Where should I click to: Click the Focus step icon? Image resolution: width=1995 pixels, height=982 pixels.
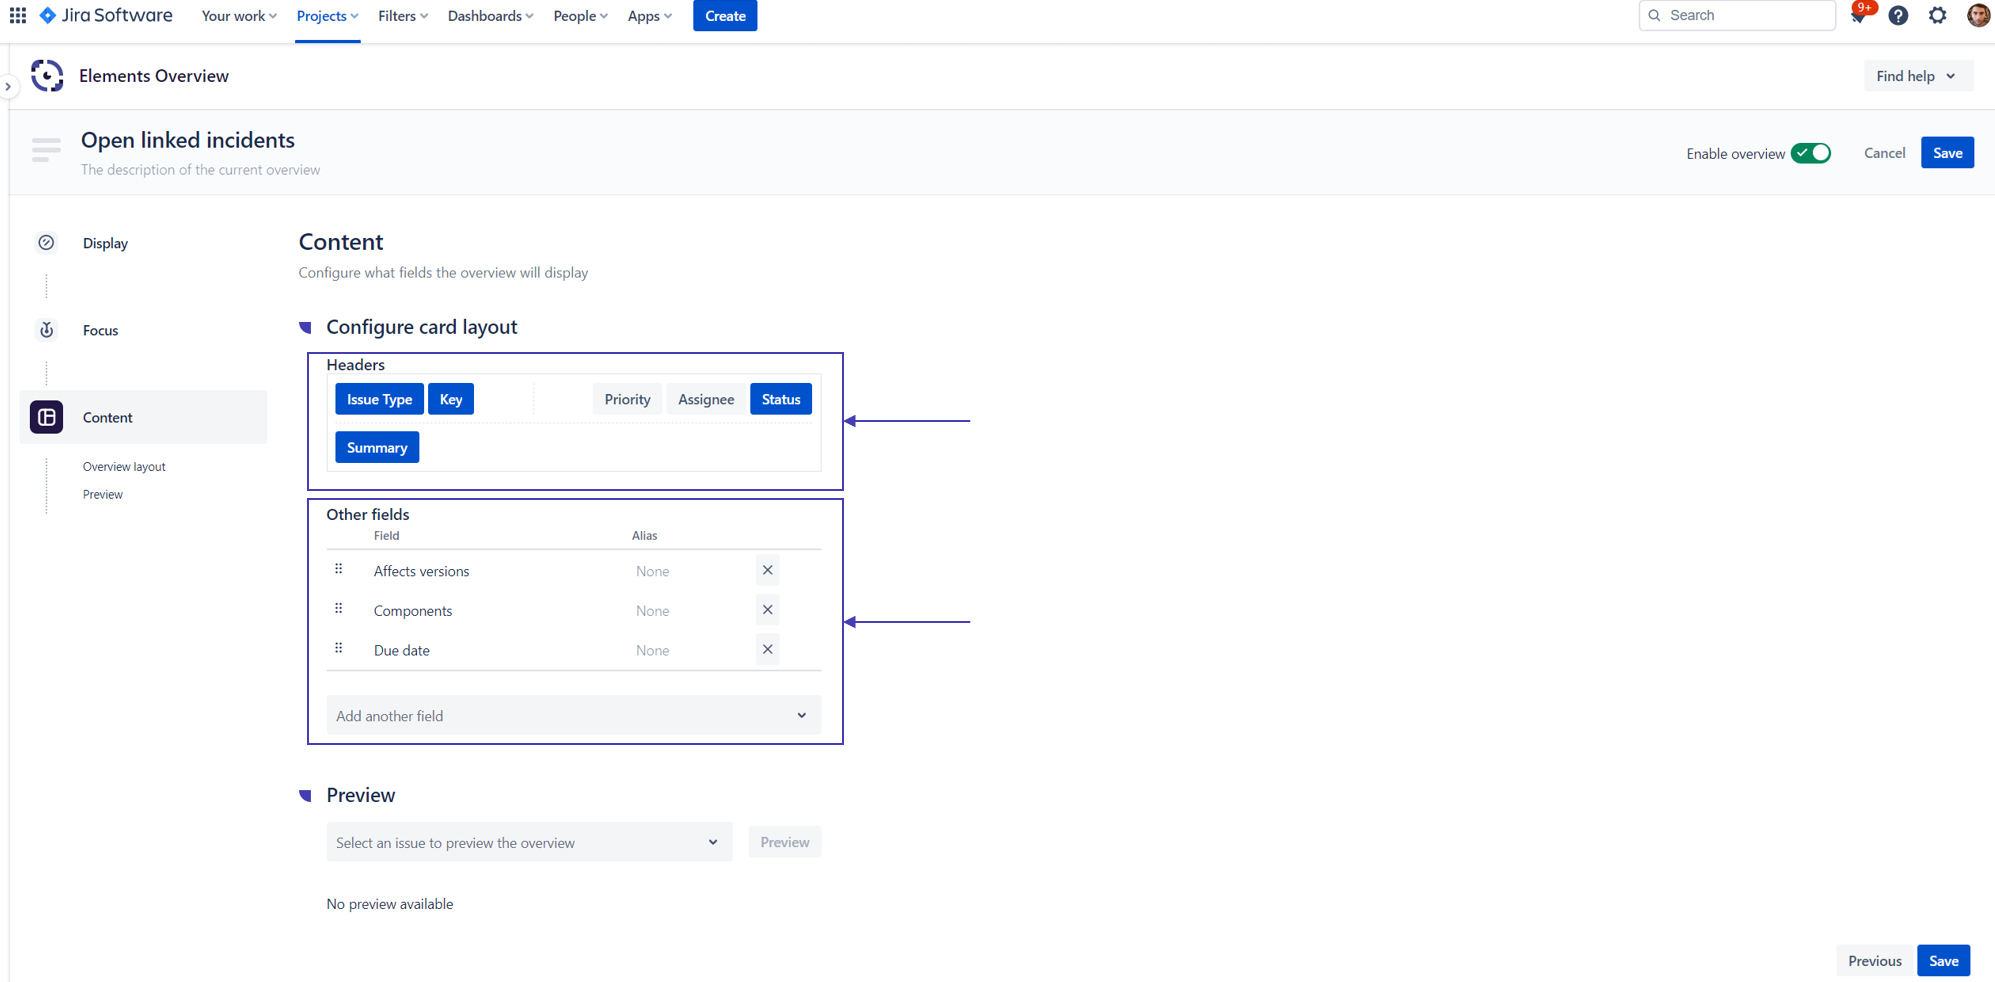[x=46, y=330]
